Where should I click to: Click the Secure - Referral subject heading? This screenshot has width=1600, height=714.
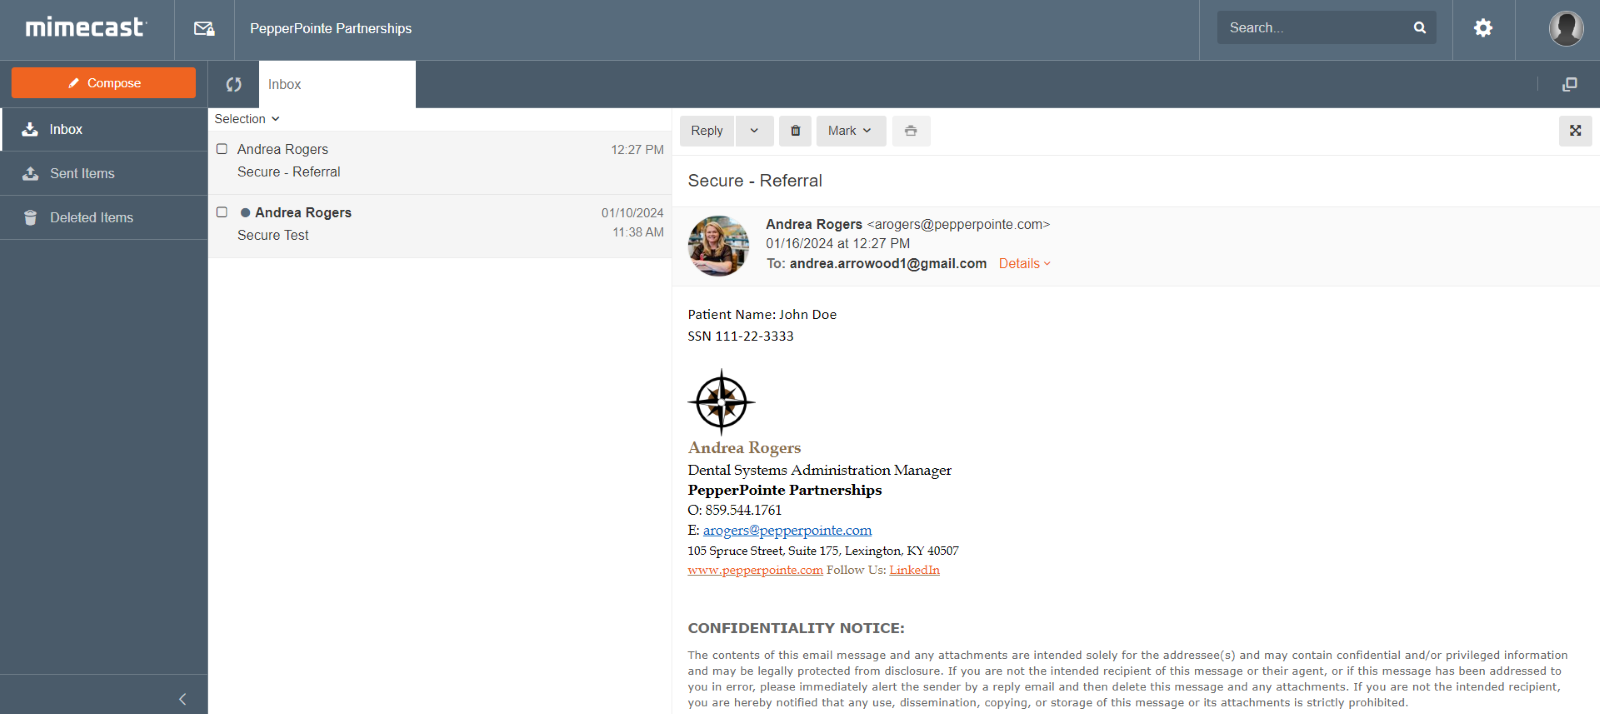pyautogui.click(x=755, y=181)
